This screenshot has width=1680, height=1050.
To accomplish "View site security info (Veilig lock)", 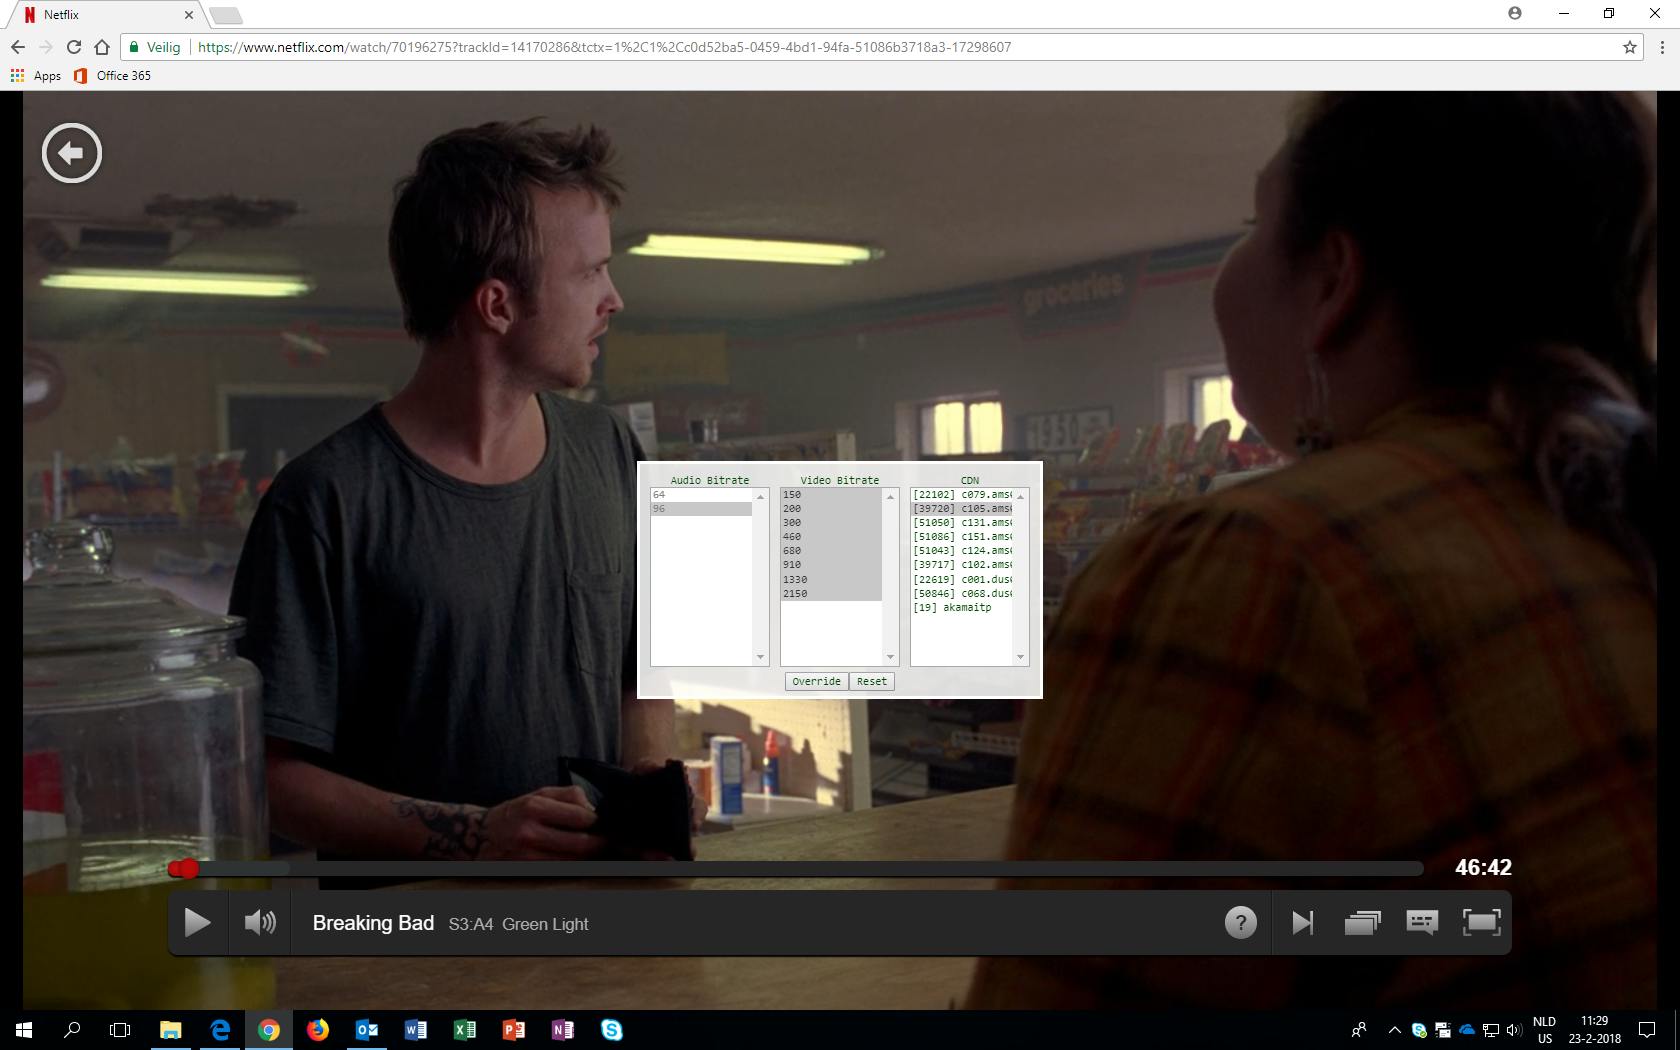I will 155,47.
